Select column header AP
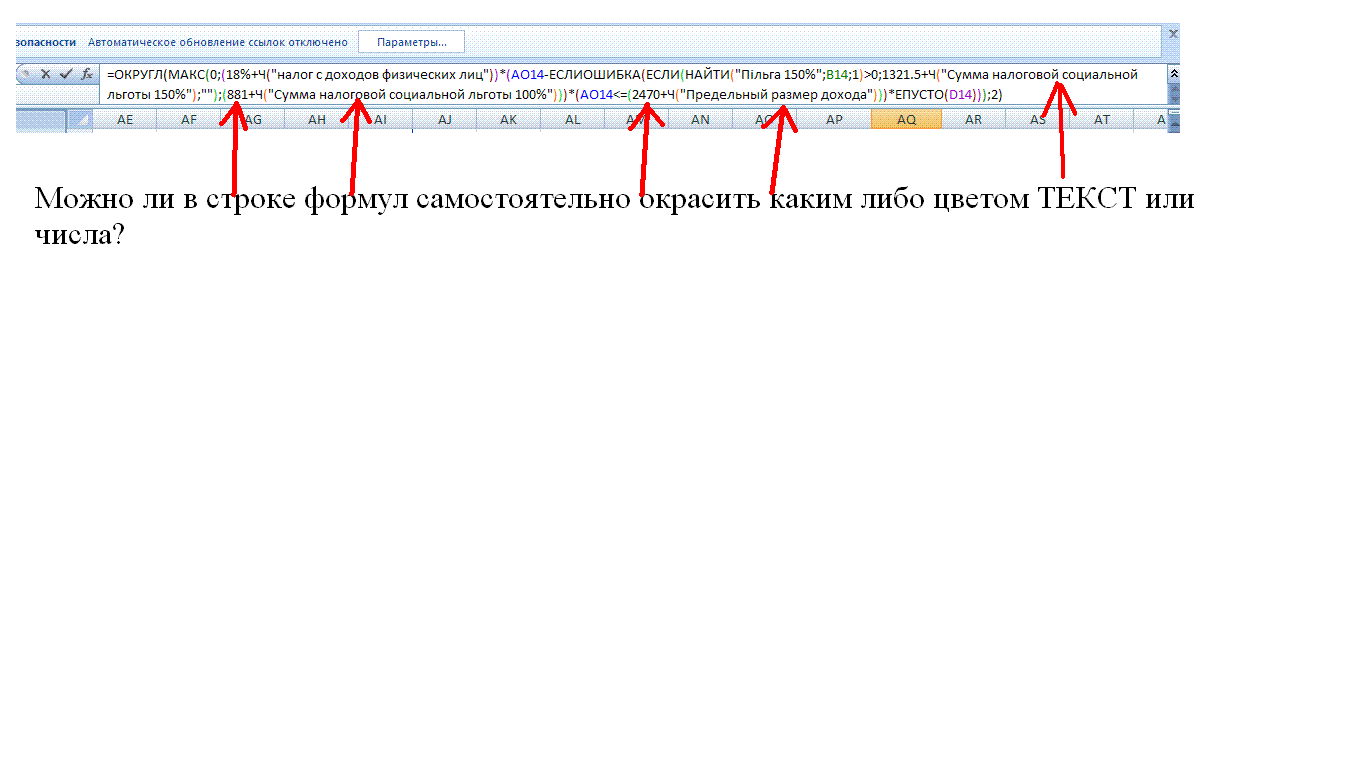Image resolution: width=1360 pixels, height=768 pixels. pos(835,120)
